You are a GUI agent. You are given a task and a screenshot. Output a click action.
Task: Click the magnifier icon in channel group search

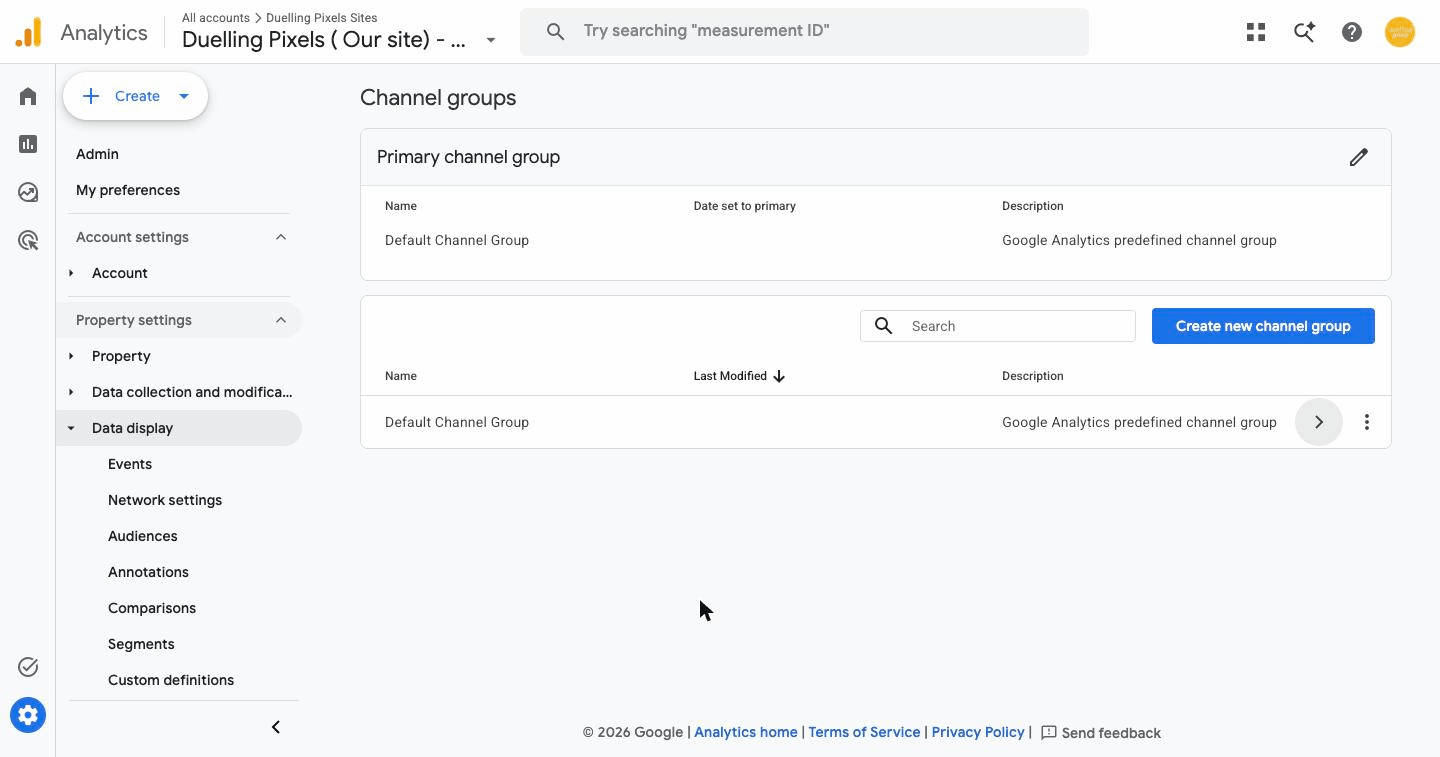click(884, 326)
